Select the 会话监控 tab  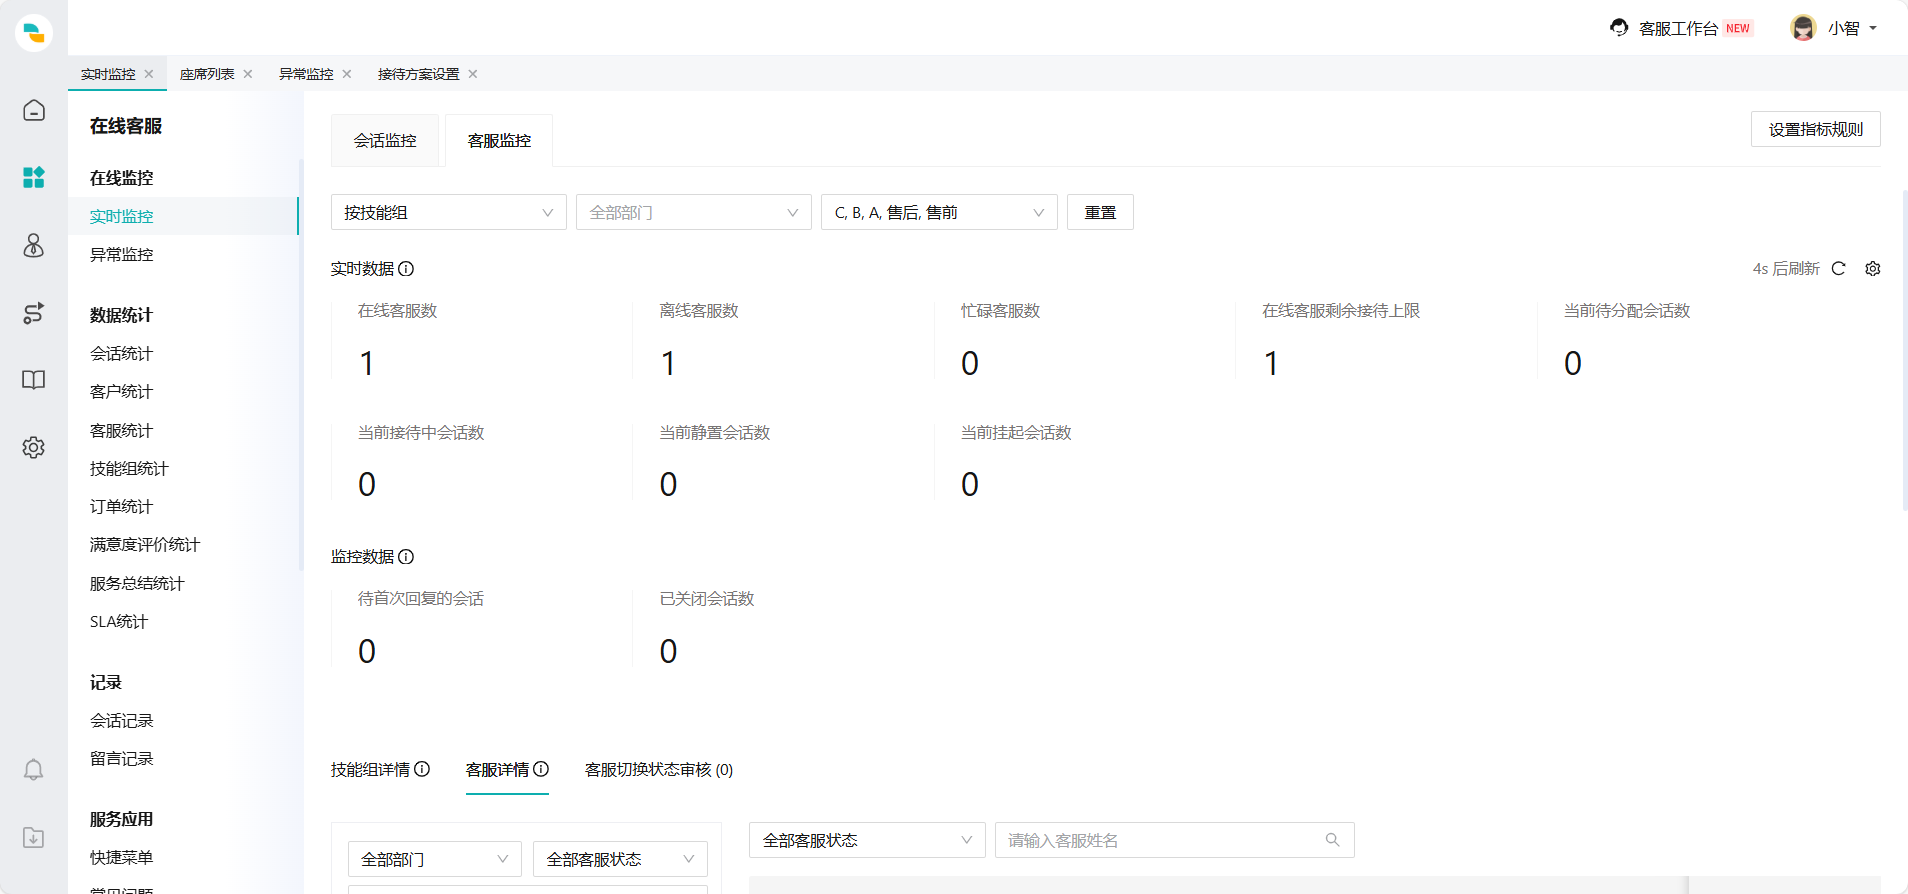point(385,141)
